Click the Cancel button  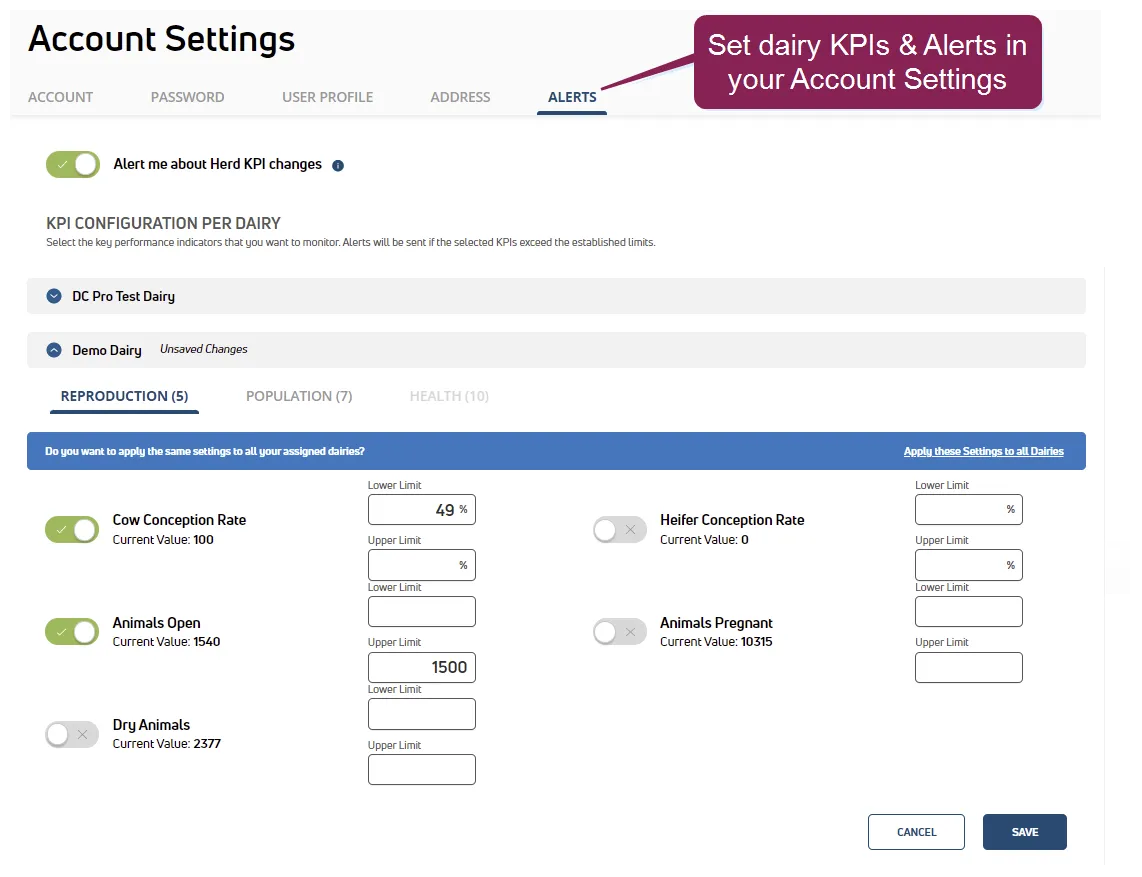coord(916,832)
